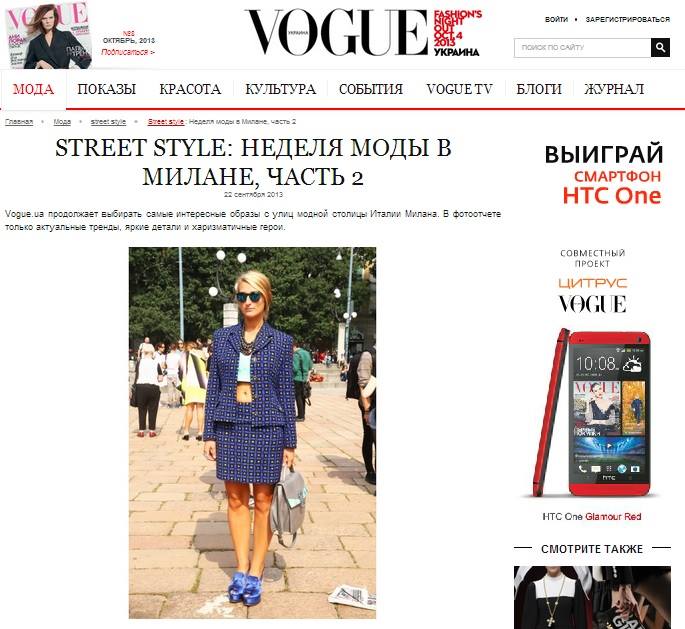Click the red HTC One phone image
This screenshot has height=629, width=685.
(x=592, y=413)
